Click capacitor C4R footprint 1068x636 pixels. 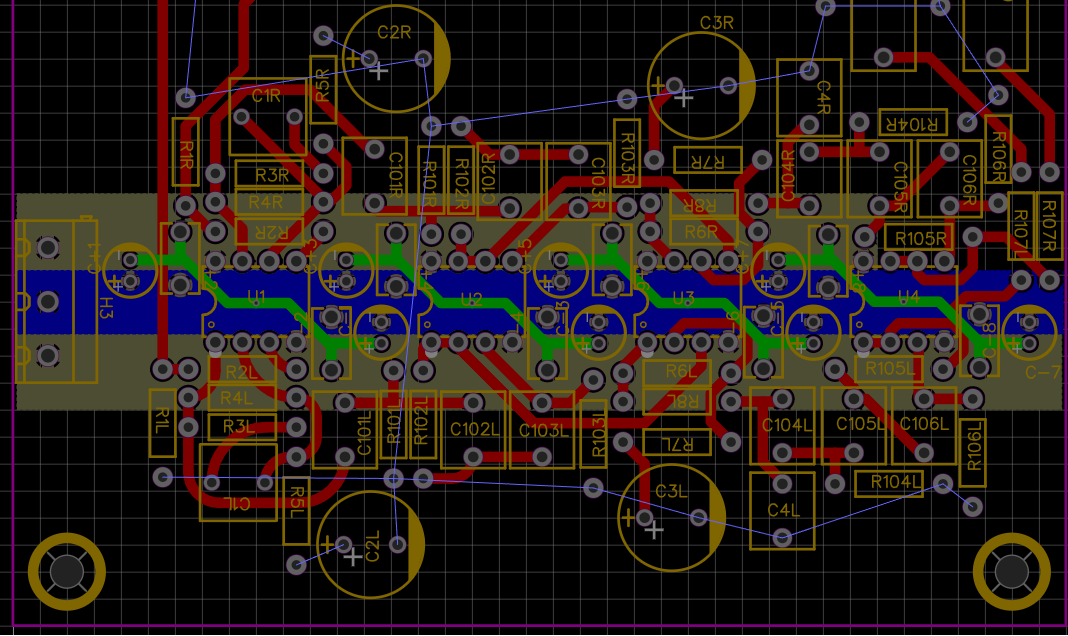809,97
